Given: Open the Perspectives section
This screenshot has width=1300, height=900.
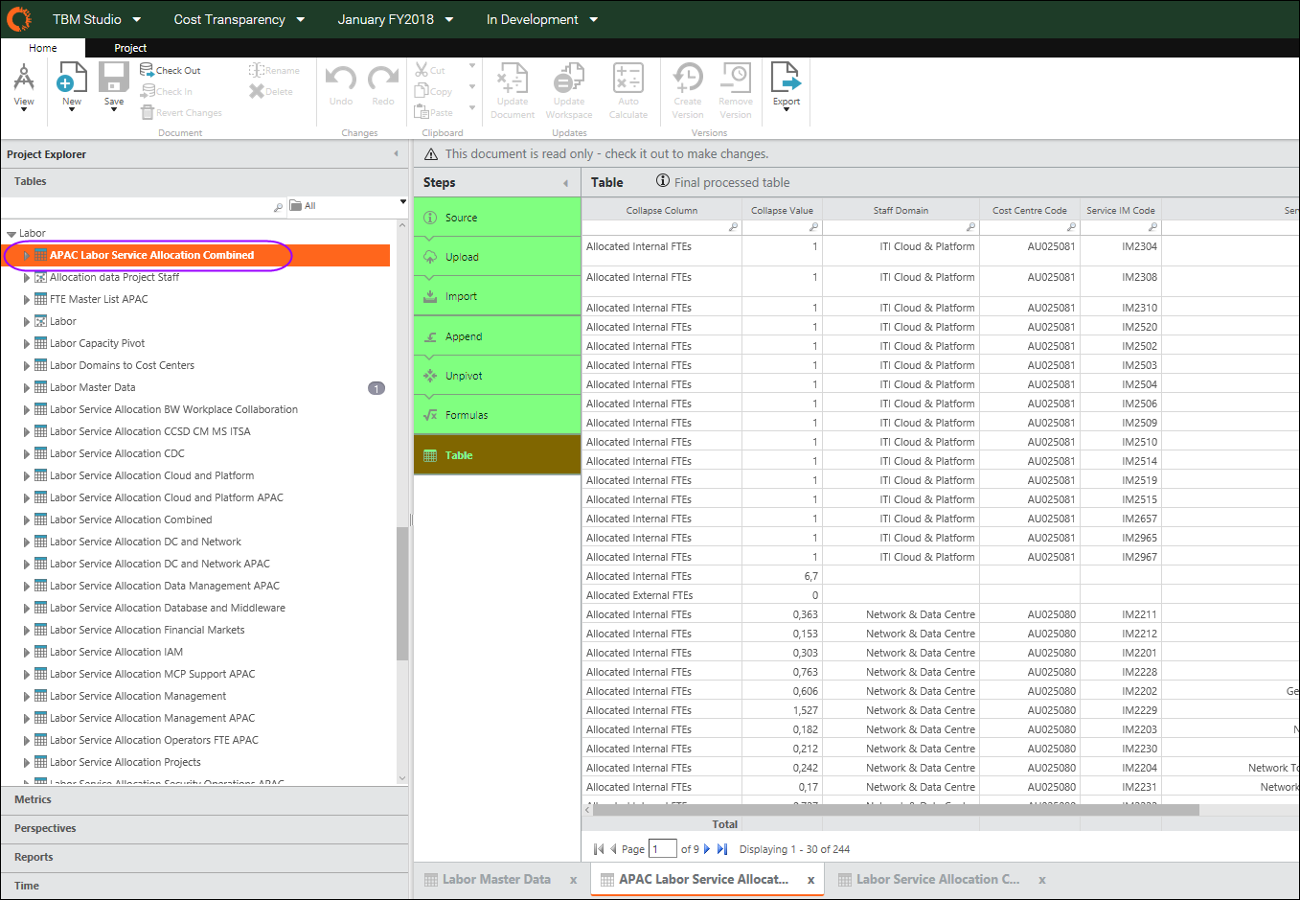Looking at the screenshot, I should click(x=205, y=828).
